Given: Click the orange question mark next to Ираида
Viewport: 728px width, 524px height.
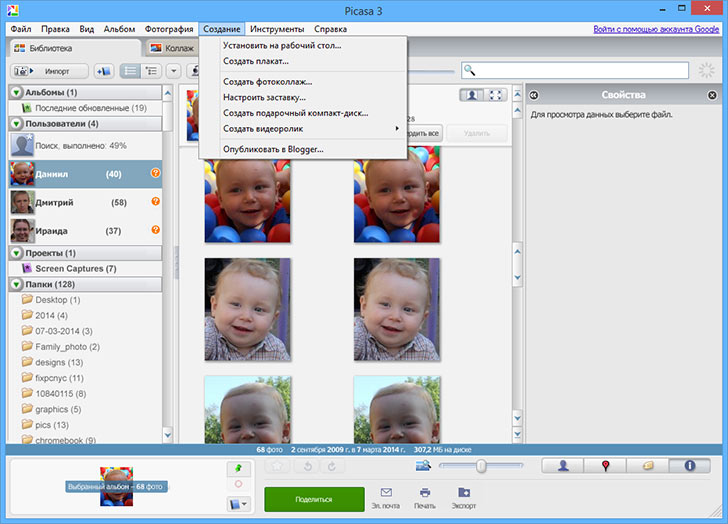Looking at the screenshot, I should tap(156, 229).
